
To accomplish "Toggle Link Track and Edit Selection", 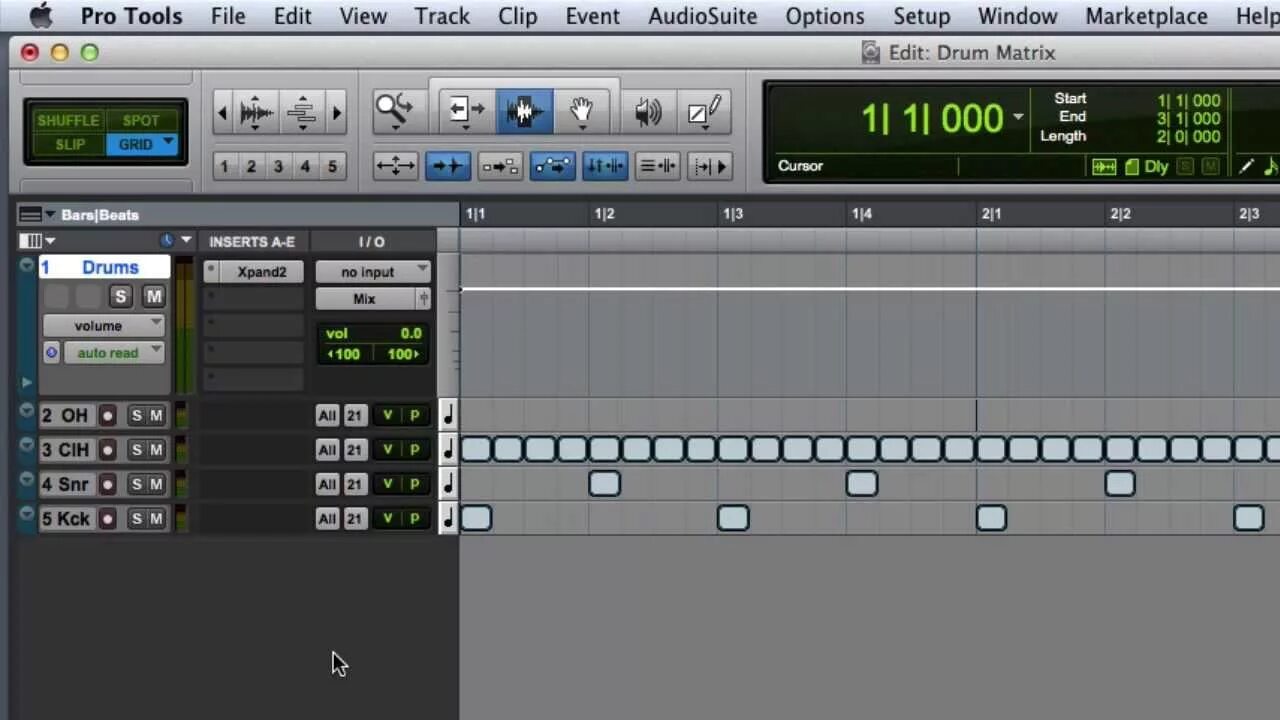I will coord(657,166).
